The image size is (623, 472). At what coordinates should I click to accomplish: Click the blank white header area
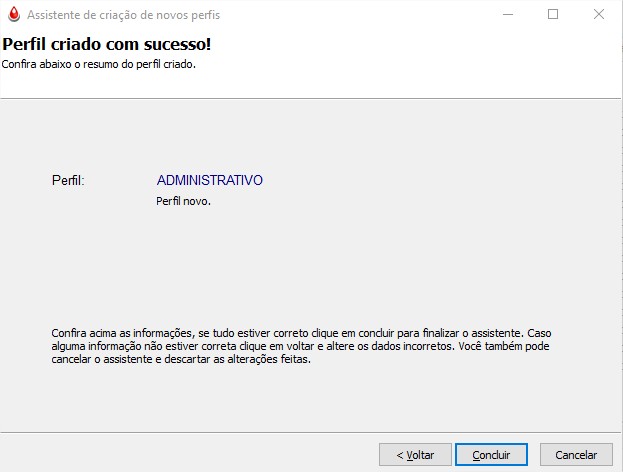pyautogui.click(x=397, y=60)
